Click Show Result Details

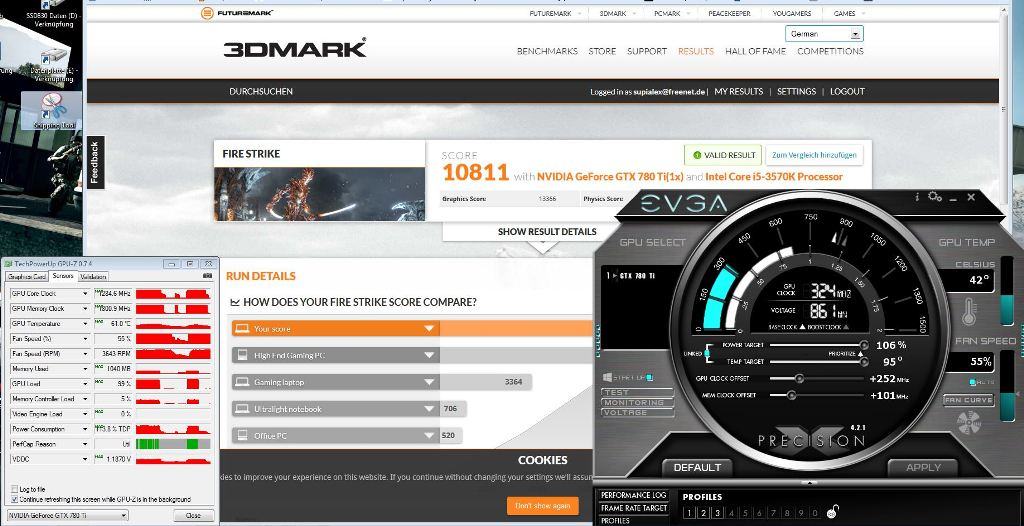(547, 231)
